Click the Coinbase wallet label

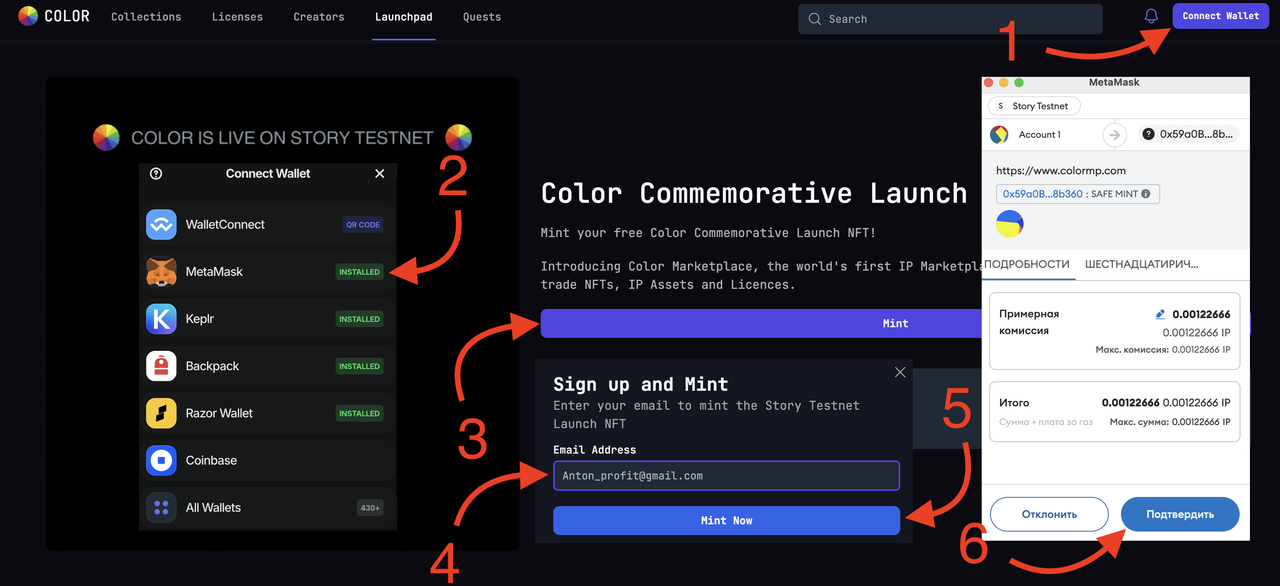click(211, 460)
